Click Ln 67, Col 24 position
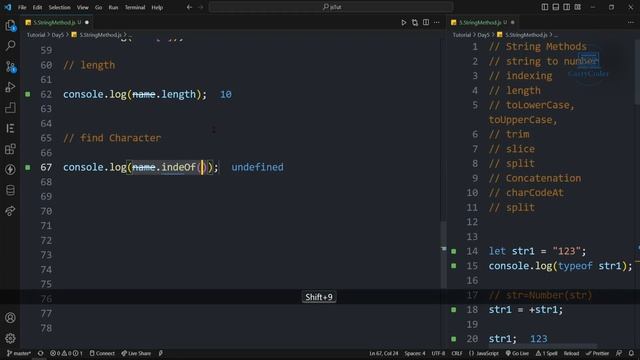This screenshot has width=640, height=360. tap(384, 353)
